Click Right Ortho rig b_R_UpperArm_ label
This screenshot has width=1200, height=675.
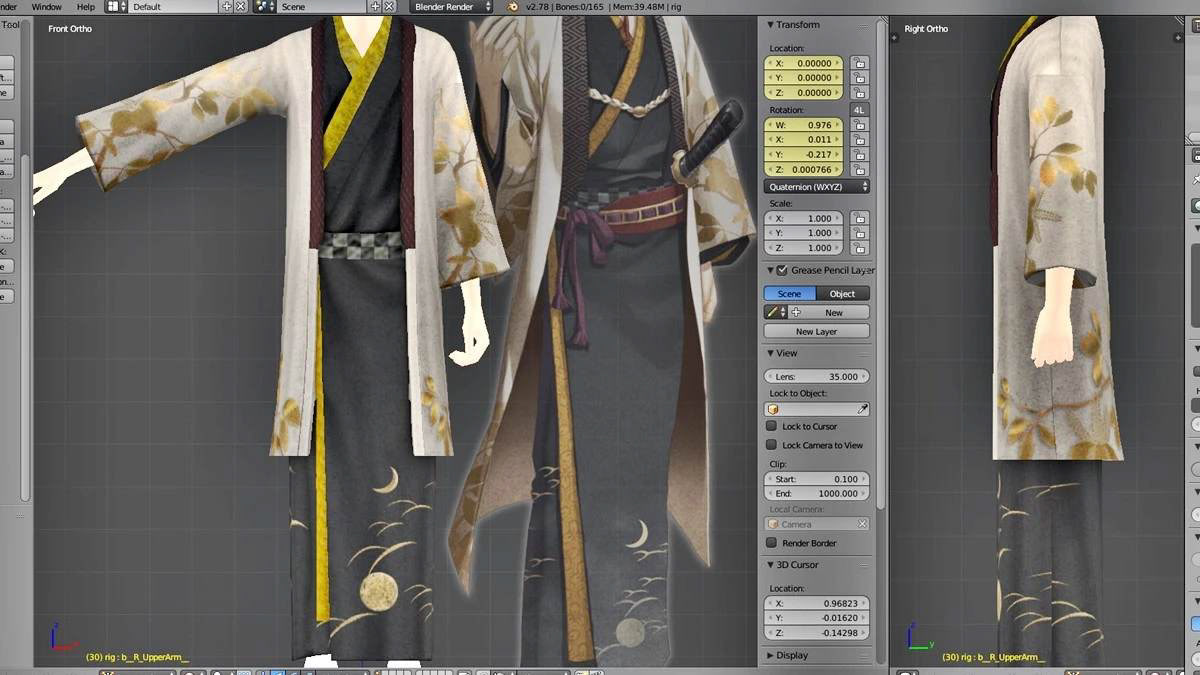[994, 657]
